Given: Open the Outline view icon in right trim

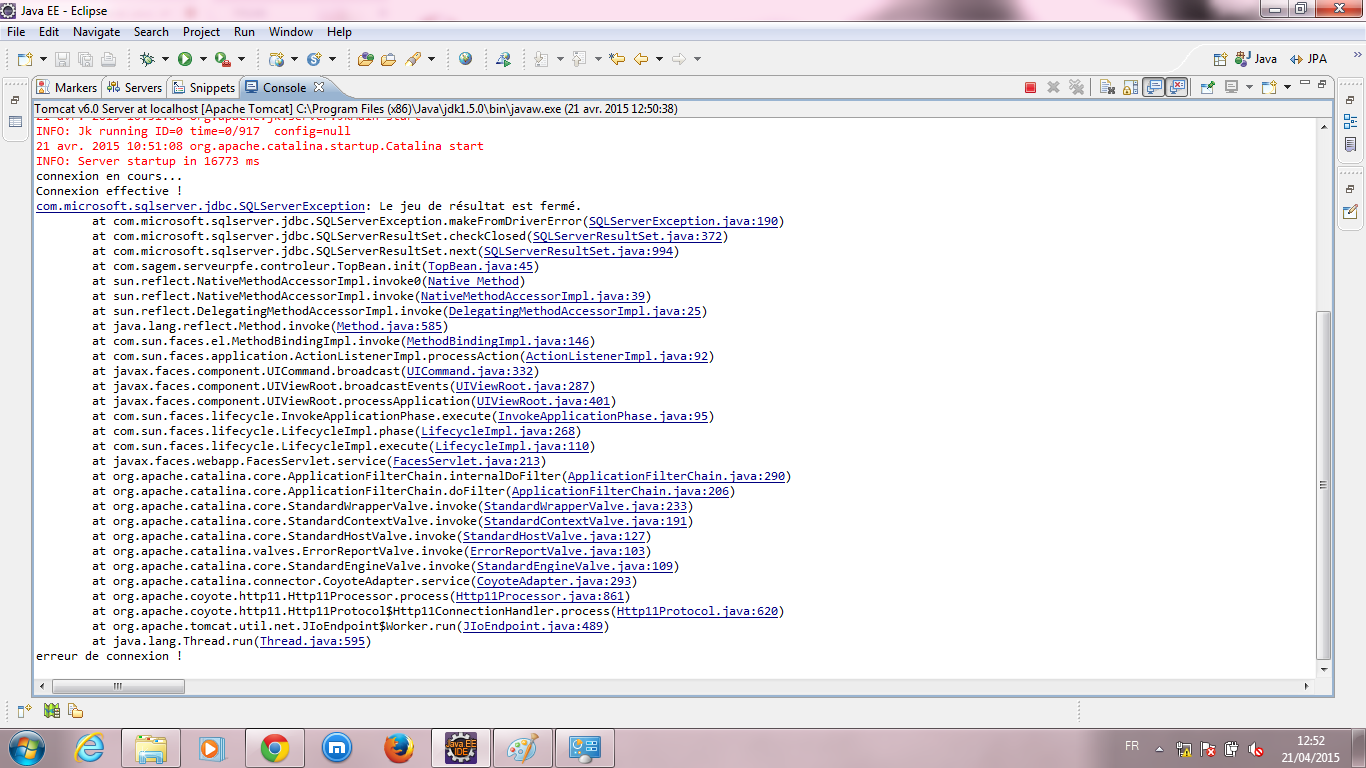Looking at the screenshot, I should pos(1350,124).
